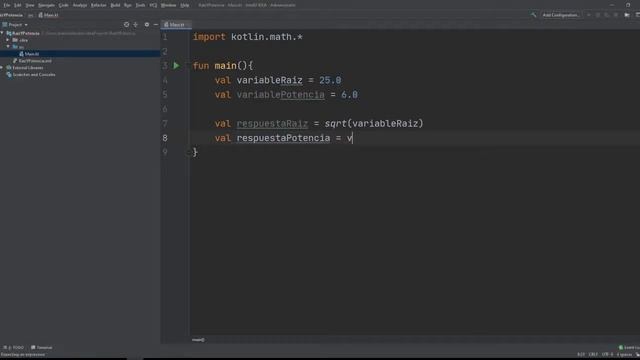
Task: Switch to Main.kt editor tab
Action: coord(175,24)
